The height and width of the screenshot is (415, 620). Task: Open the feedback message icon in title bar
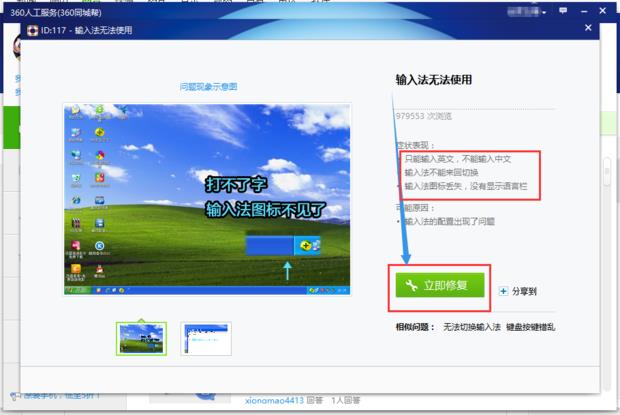563,11
